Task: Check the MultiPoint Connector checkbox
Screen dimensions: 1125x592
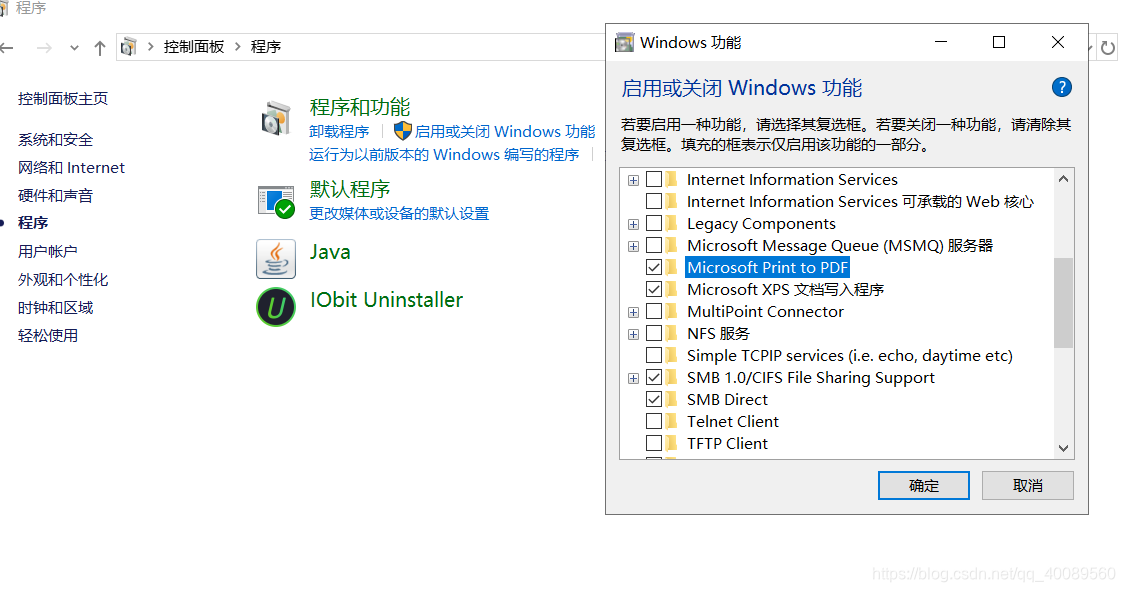Action: (x=654, y=311)
